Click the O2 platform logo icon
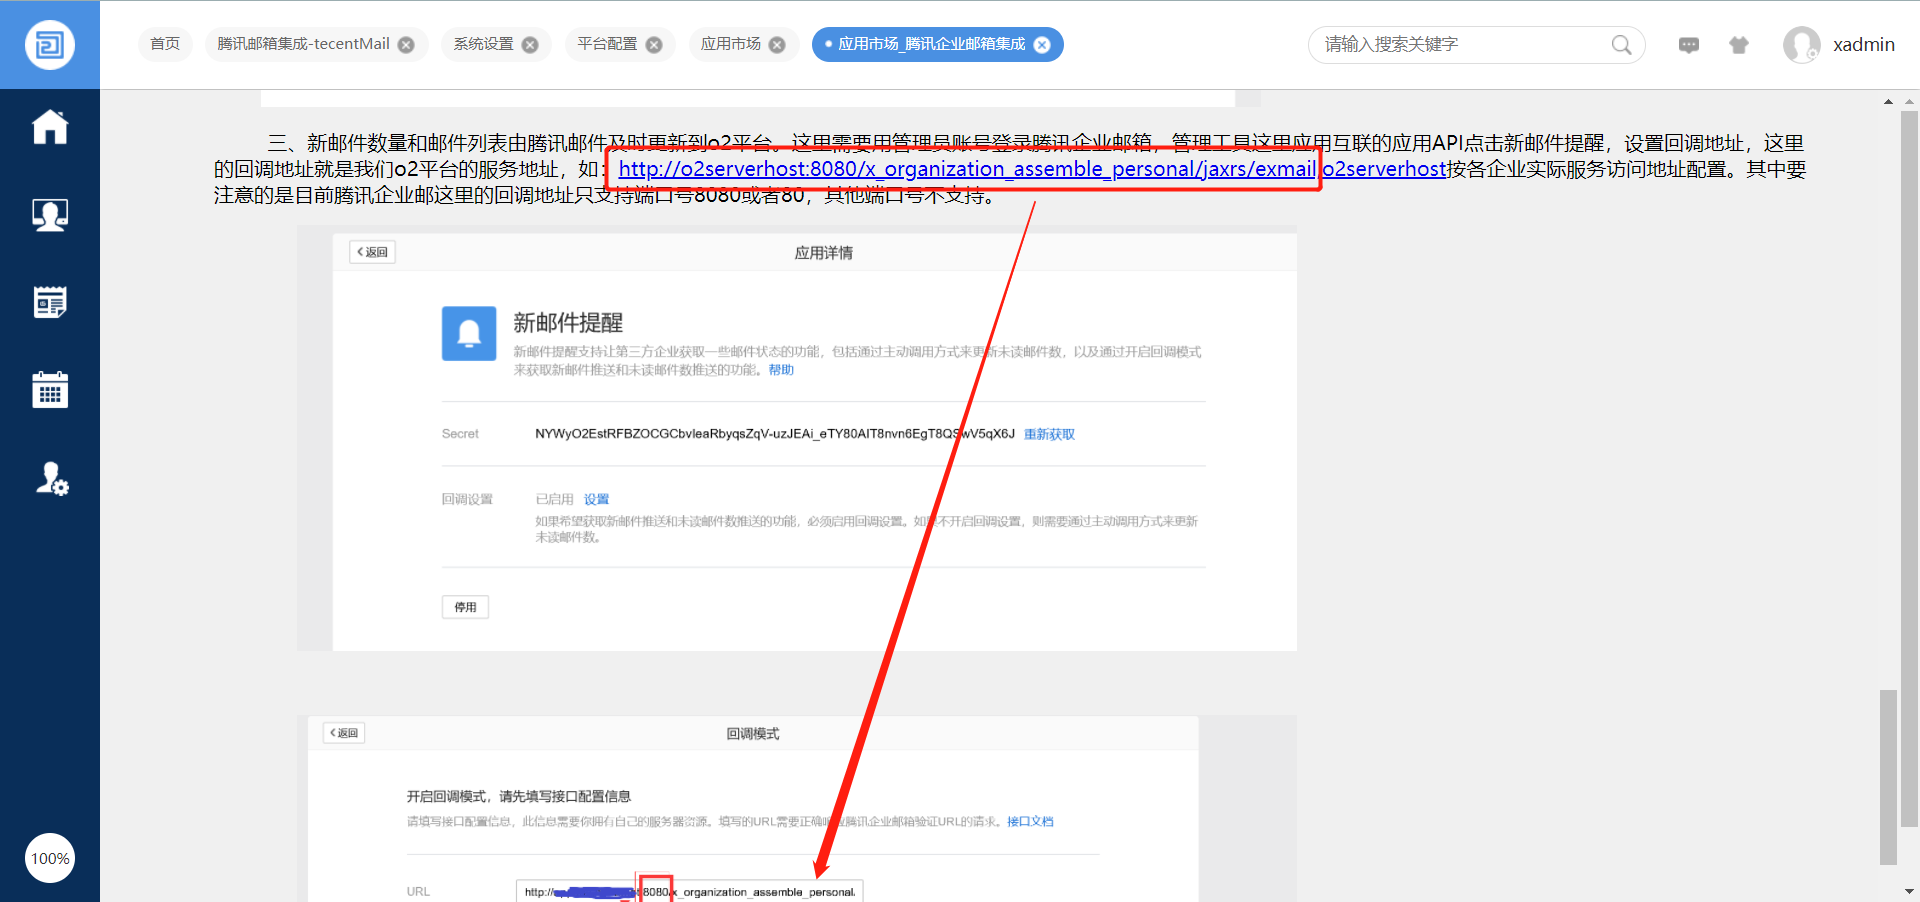 pyautogui.click(x=50, y=45)
